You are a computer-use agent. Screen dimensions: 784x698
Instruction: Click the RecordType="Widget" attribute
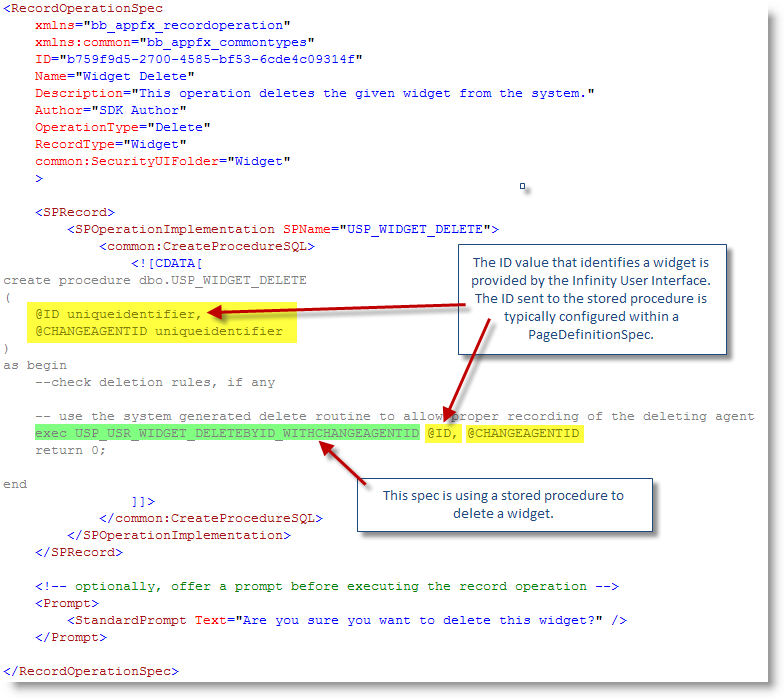pos(110,144)
